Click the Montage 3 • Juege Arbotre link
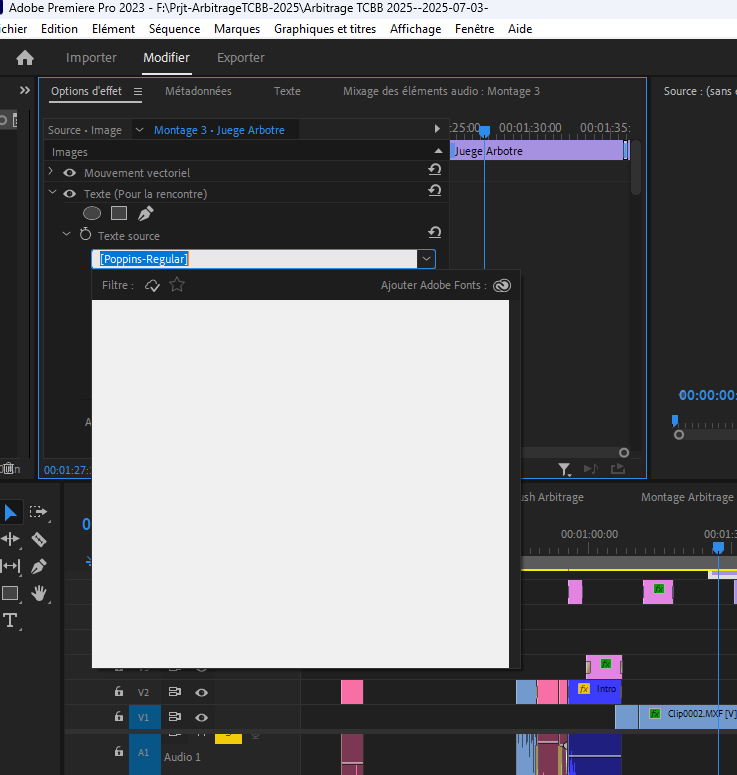 219,130
